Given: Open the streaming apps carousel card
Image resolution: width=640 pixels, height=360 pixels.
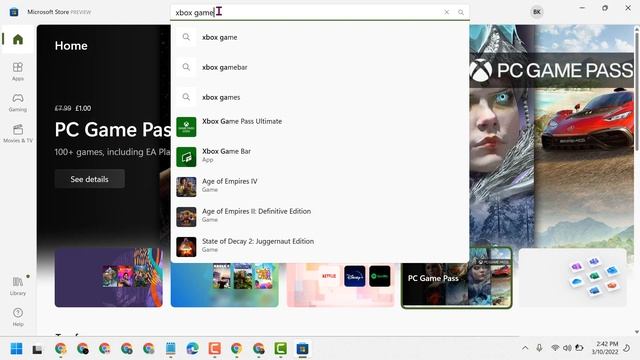Looking at the screenshot, I should point(340,285).
